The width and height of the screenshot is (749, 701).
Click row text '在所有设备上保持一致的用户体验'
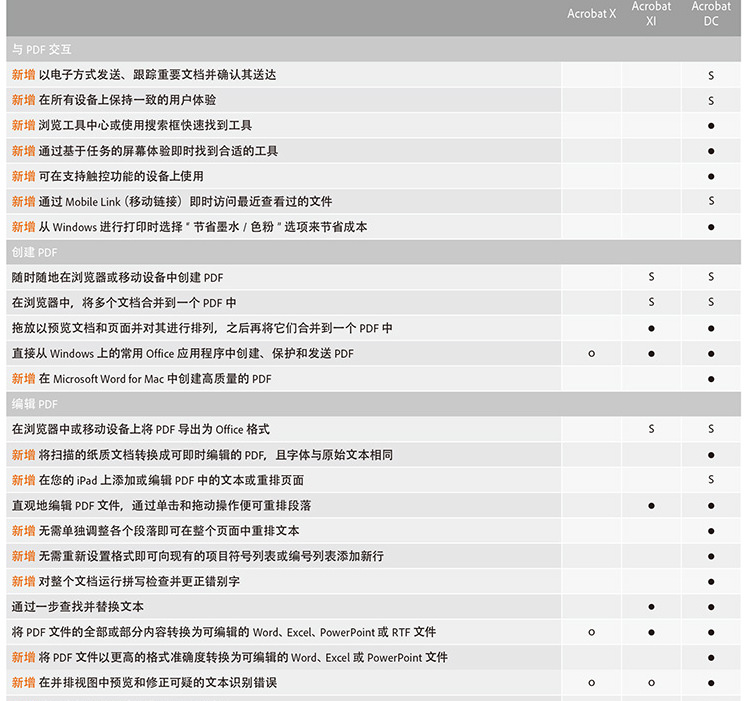[127, 100]
